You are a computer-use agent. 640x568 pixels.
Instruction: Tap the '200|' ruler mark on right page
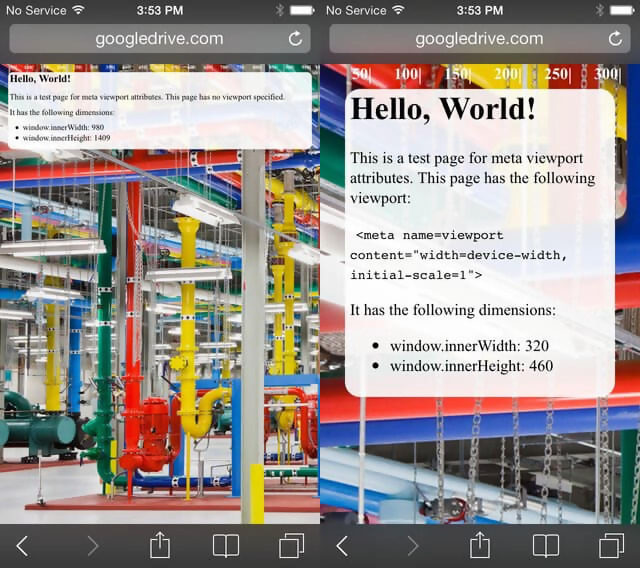(507, 74)
